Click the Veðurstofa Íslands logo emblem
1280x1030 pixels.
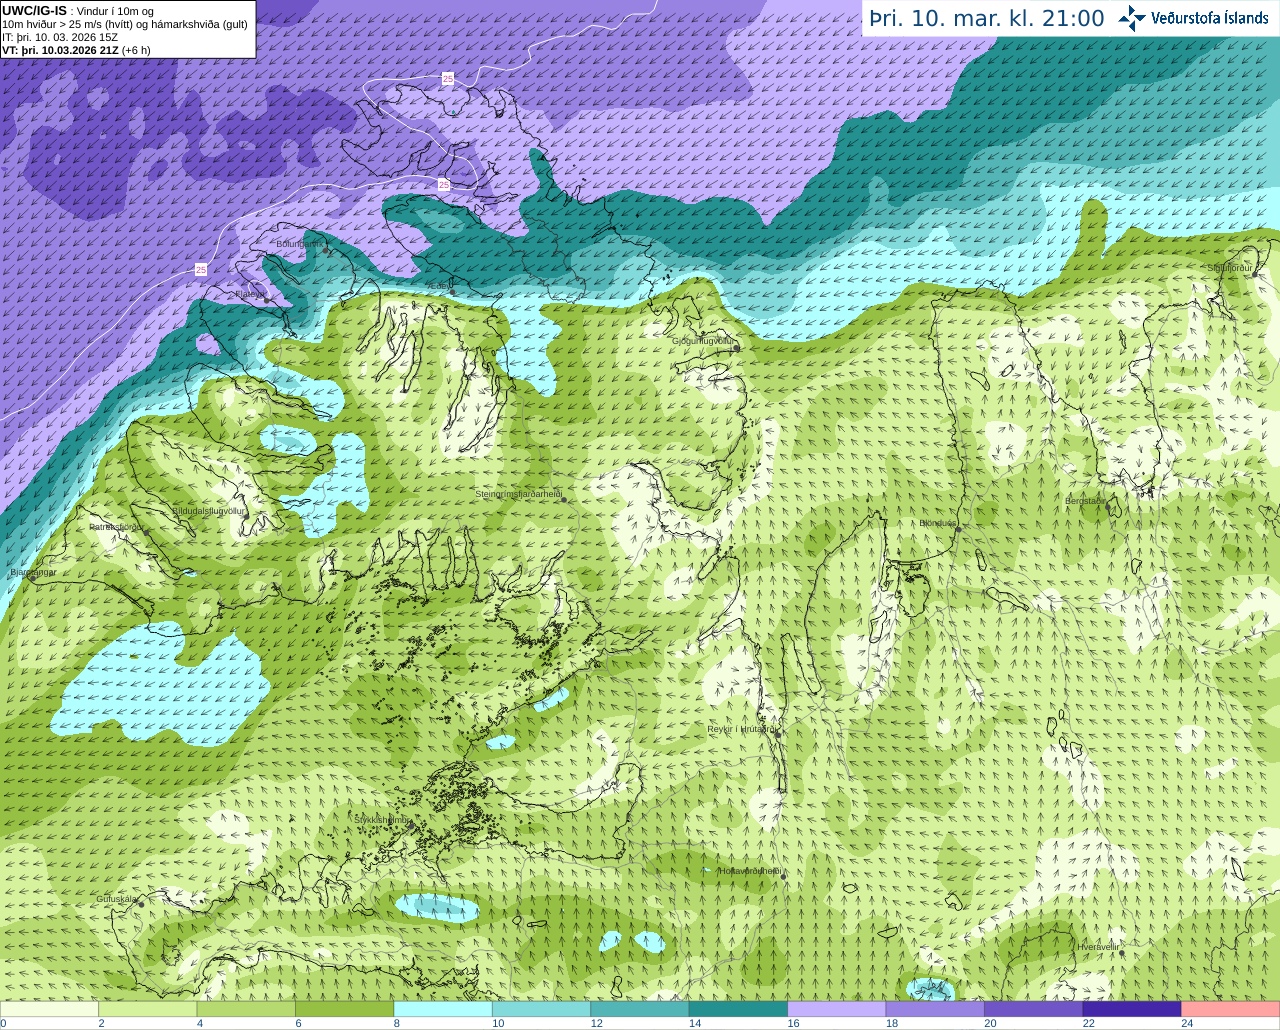click(1132, 18)
